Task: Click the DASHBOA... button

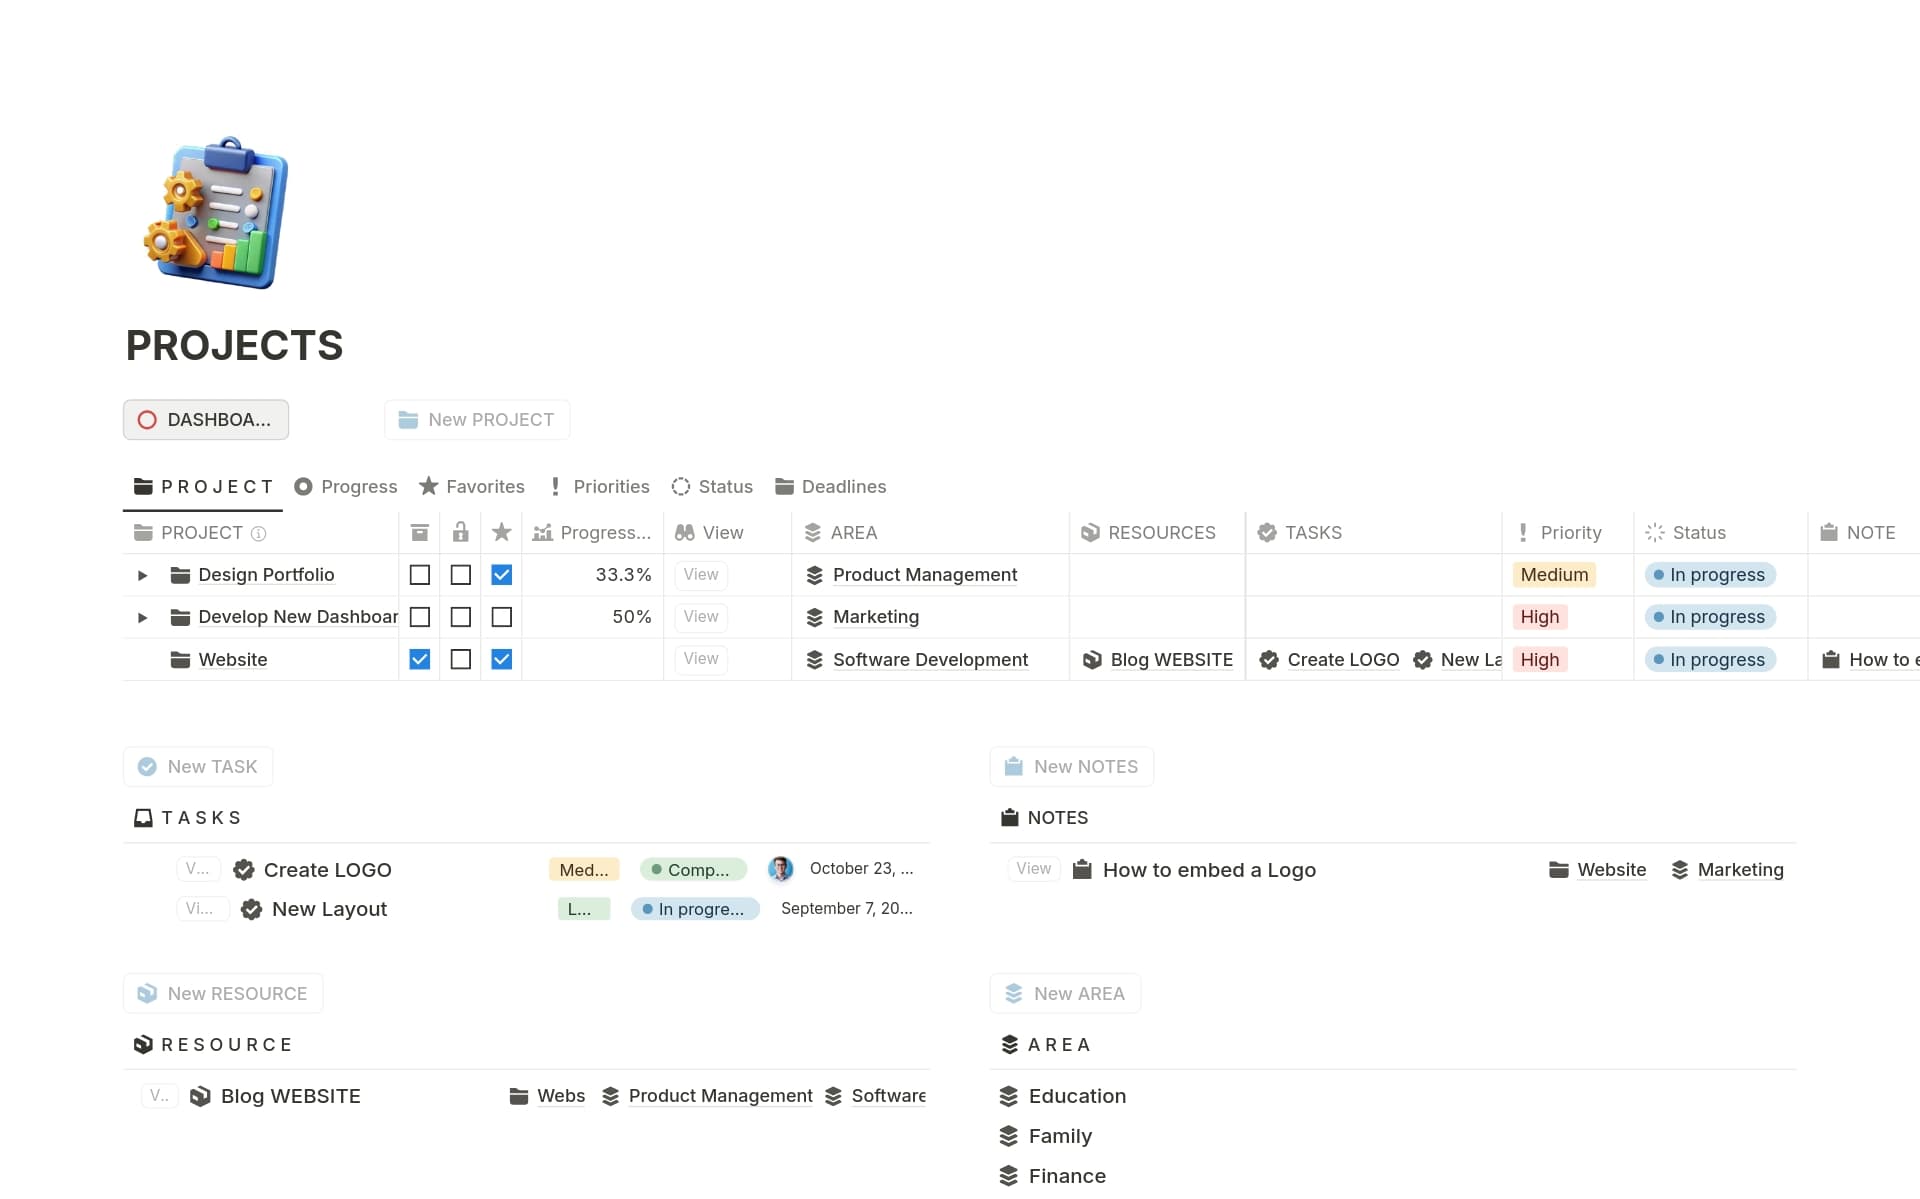Action: (206, 420)
